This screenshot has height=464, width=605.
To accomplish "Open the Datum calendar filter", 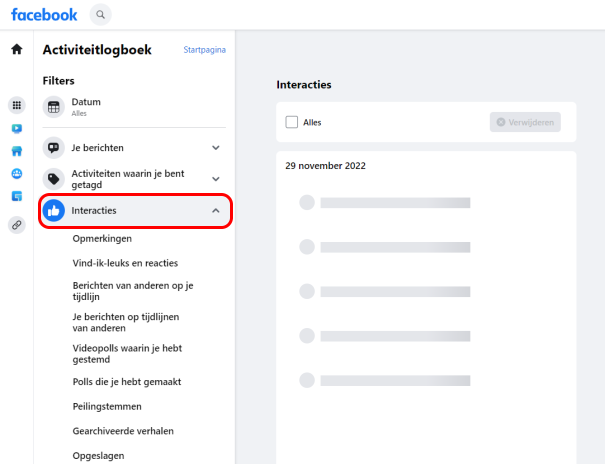I will point(134,107).
